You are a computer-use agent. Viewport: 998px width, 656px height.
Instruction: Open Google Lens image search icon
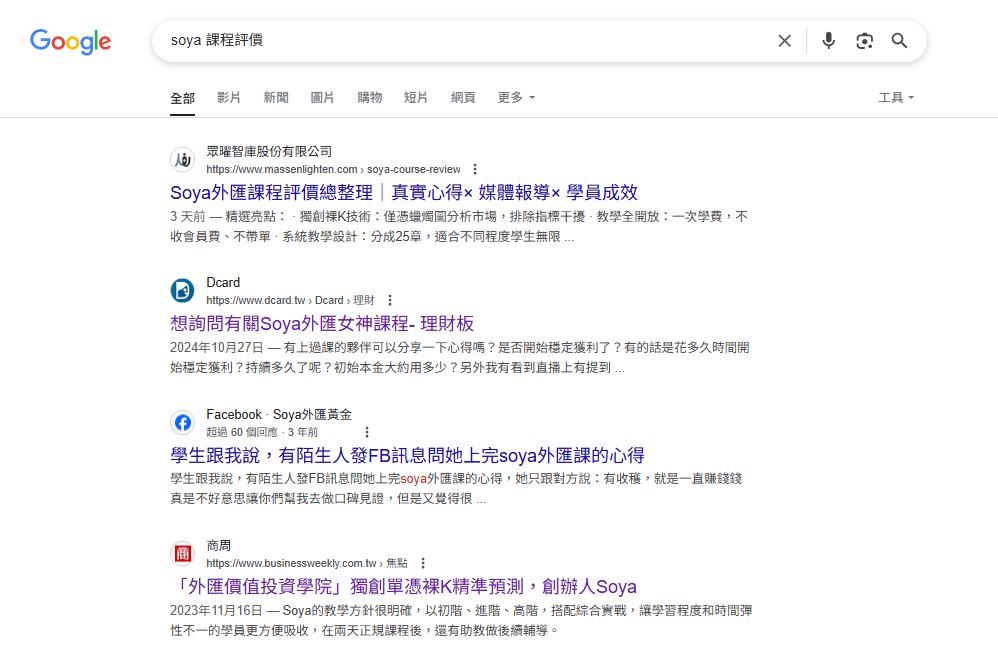click(864, 41)
